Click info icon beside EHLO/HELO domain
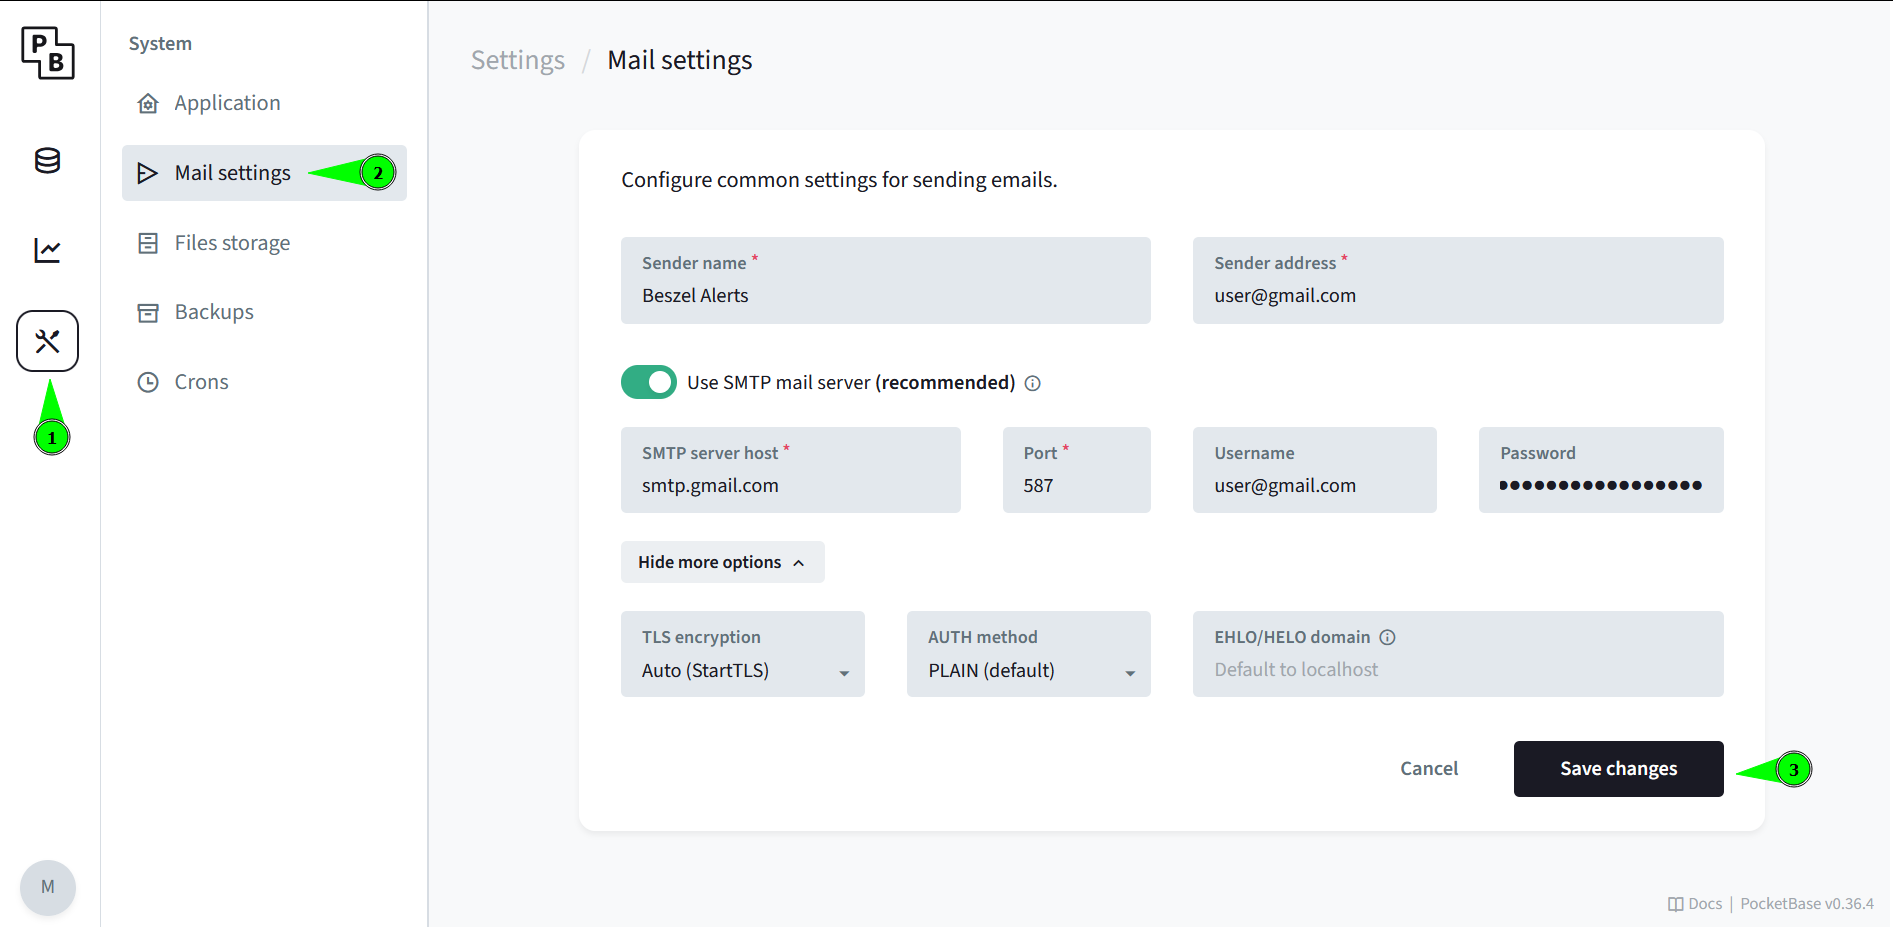The image size is (1893, 927). coord(1387,637)
